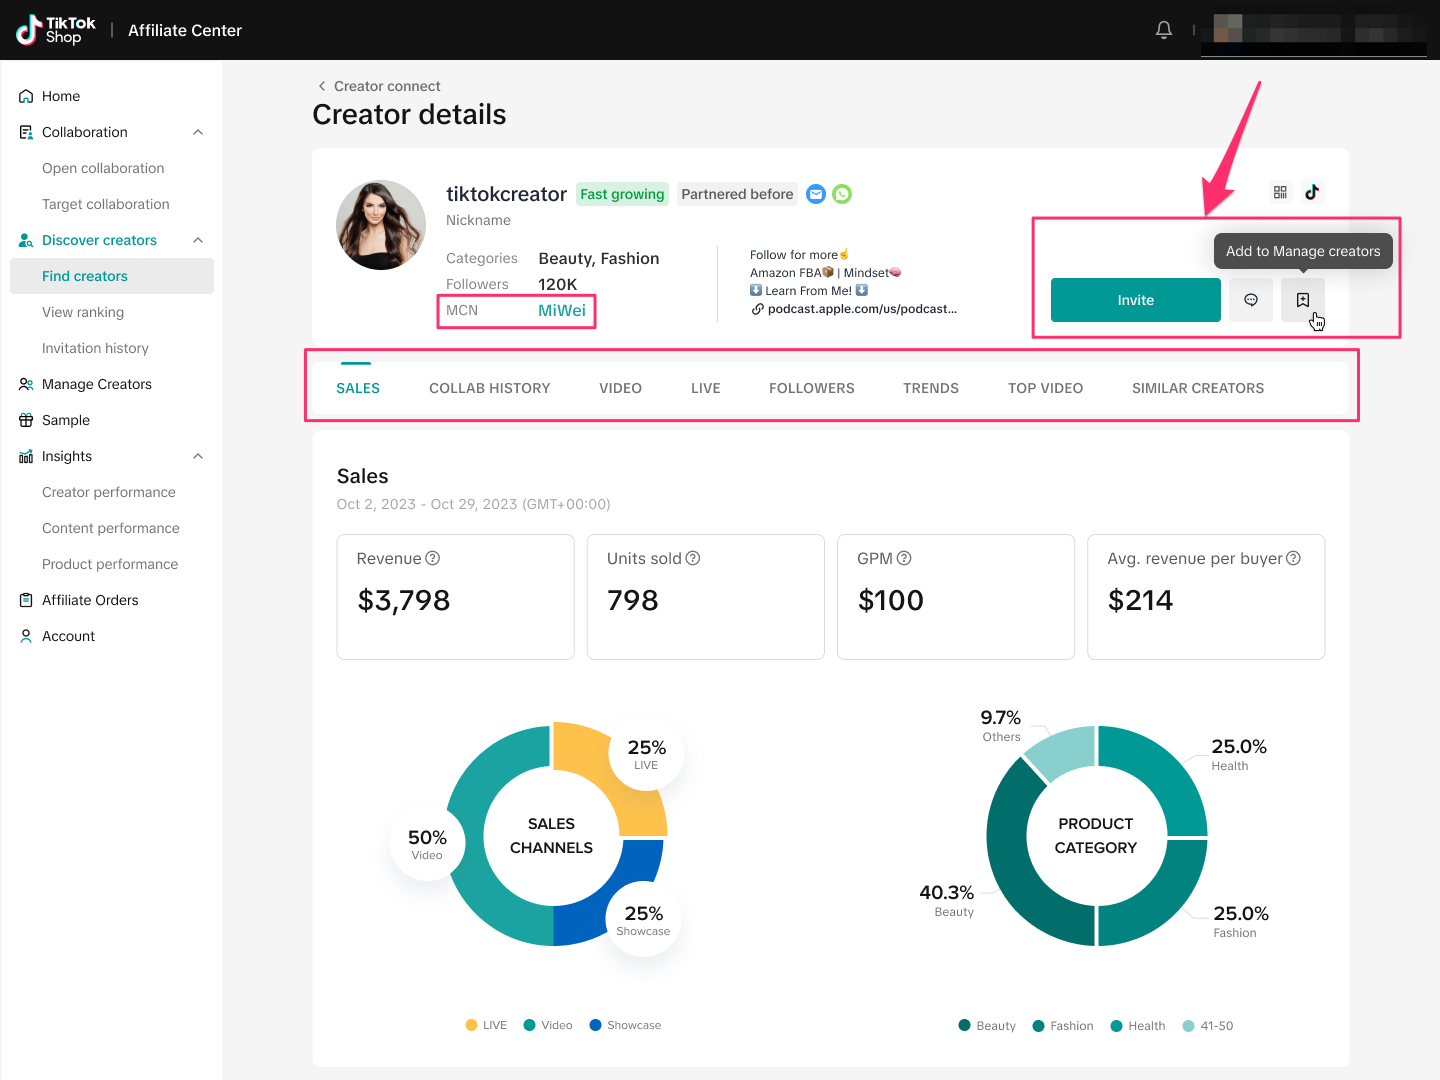
Task: Click the GPM help info icon
Action: pyautogui.click(x=904, y=558)
